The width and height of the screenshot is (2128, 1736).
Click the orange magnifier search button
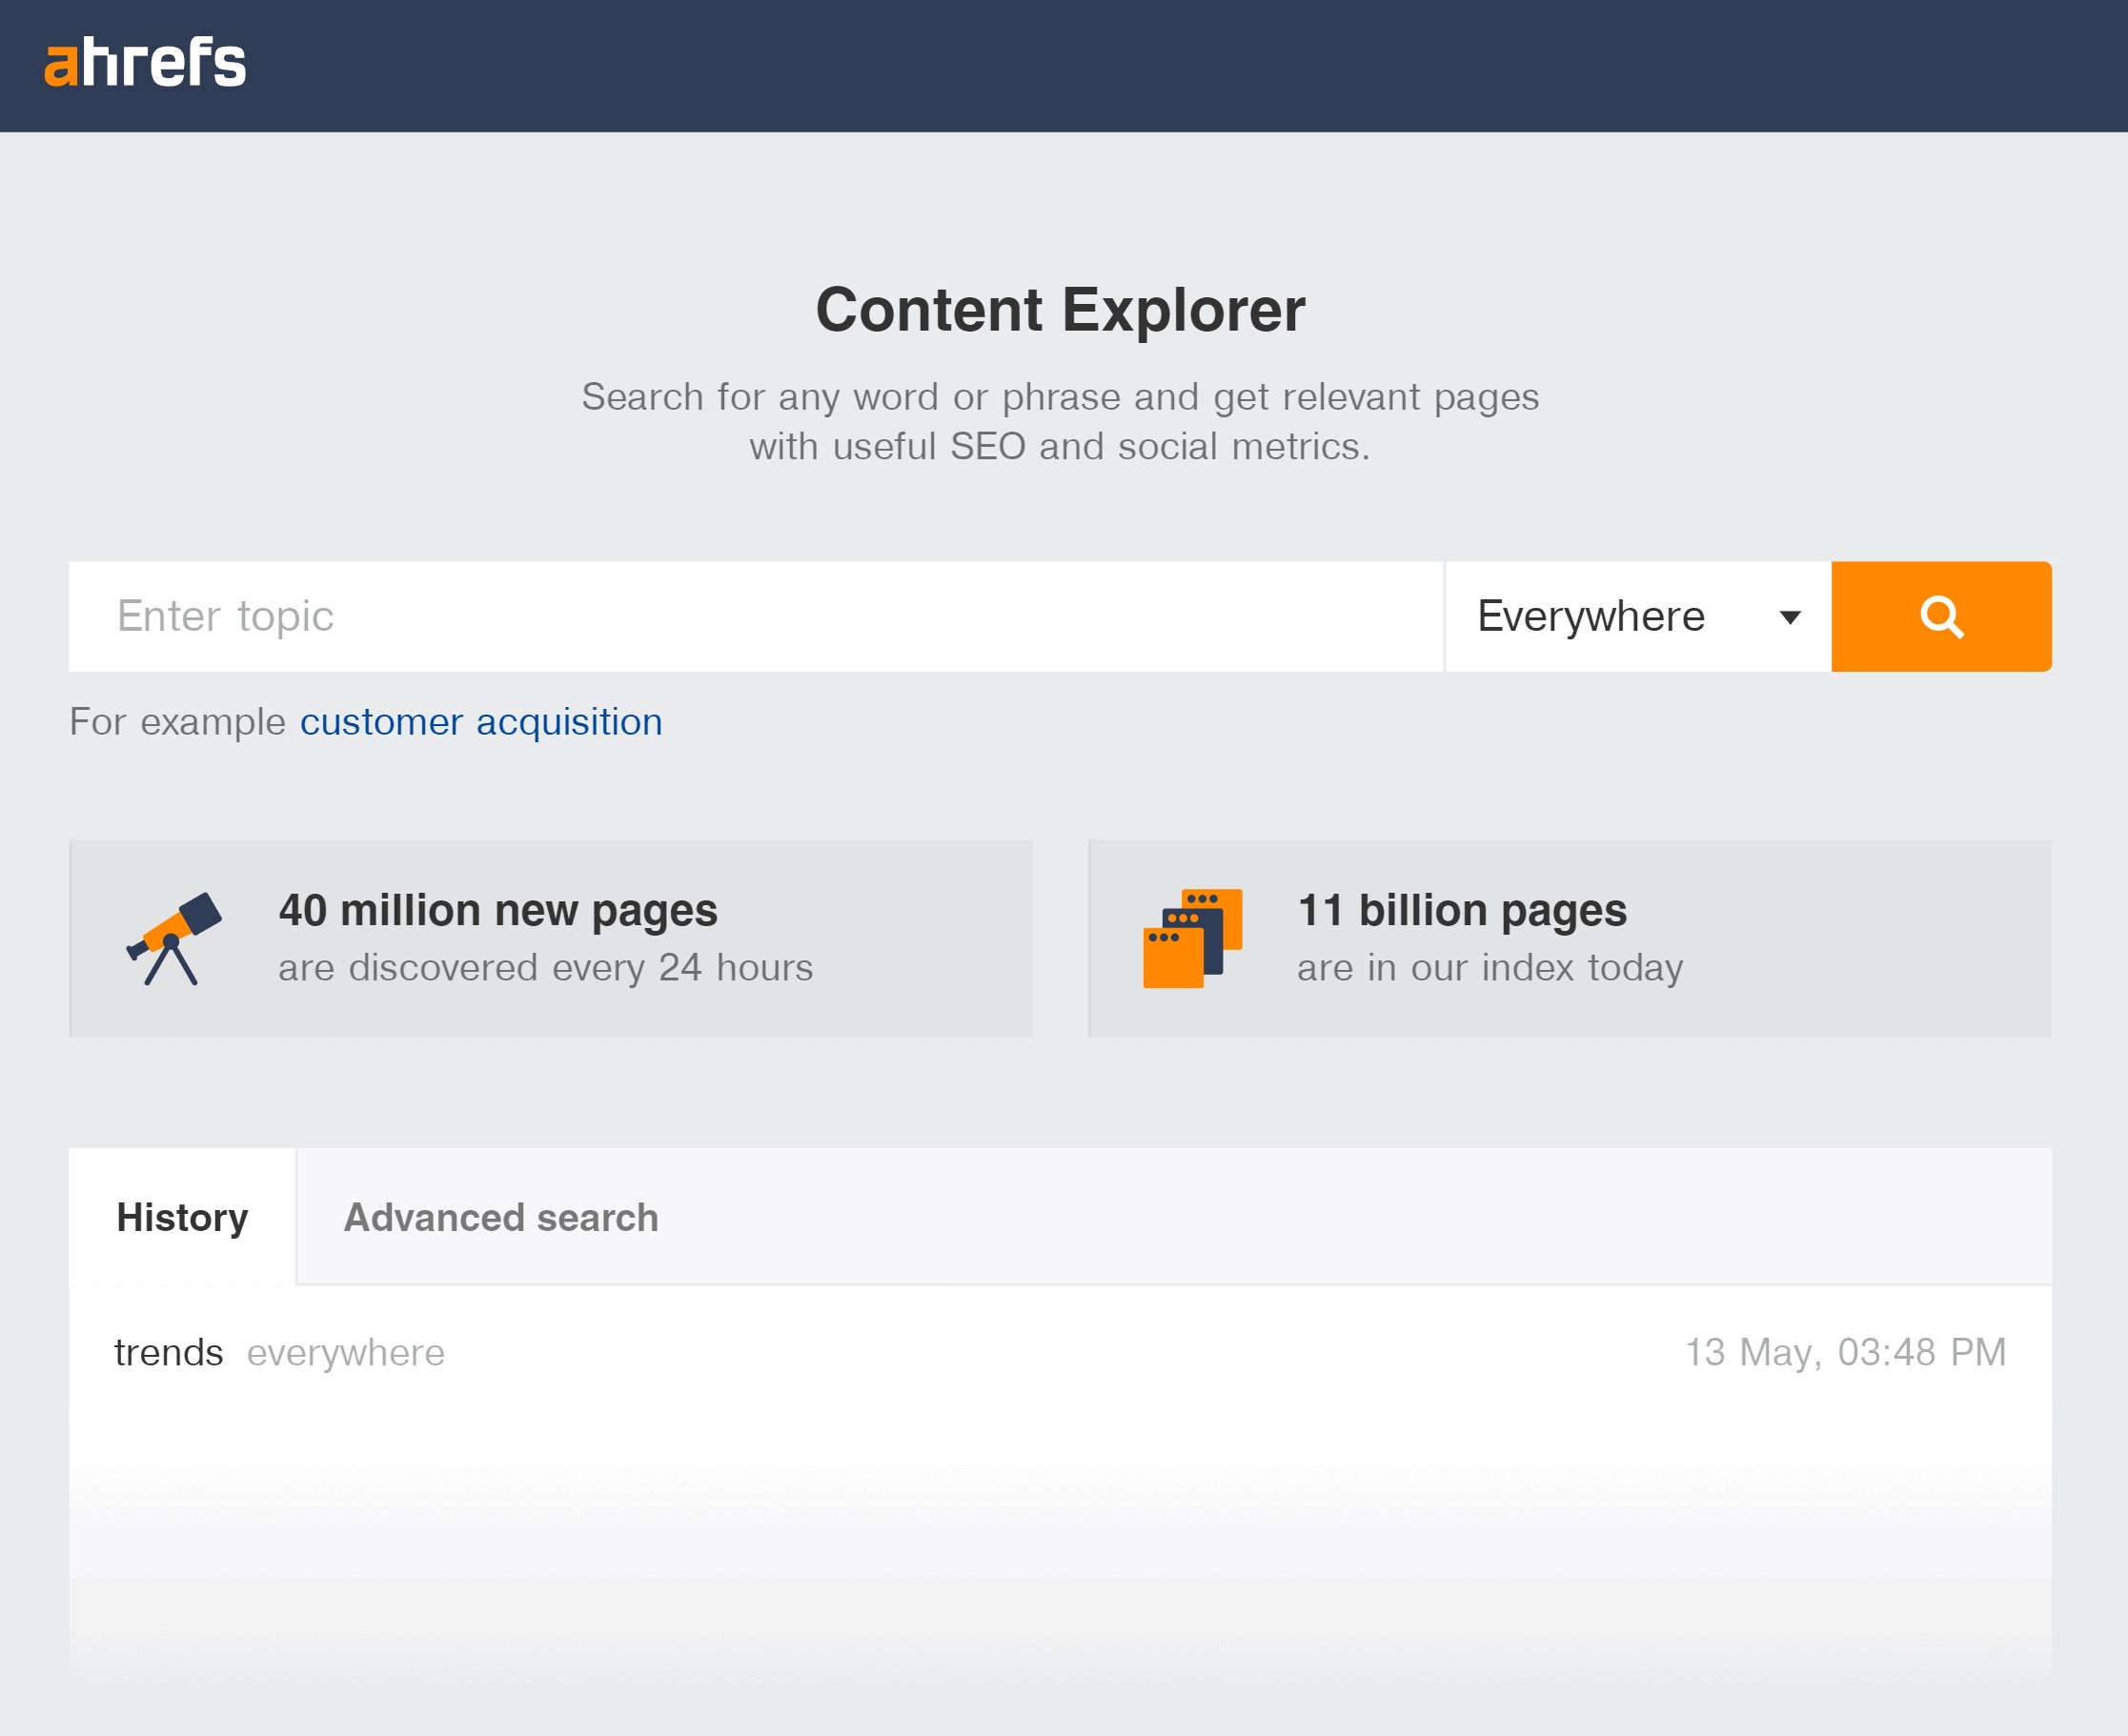pyautogui.click(x=1941, y=616)
